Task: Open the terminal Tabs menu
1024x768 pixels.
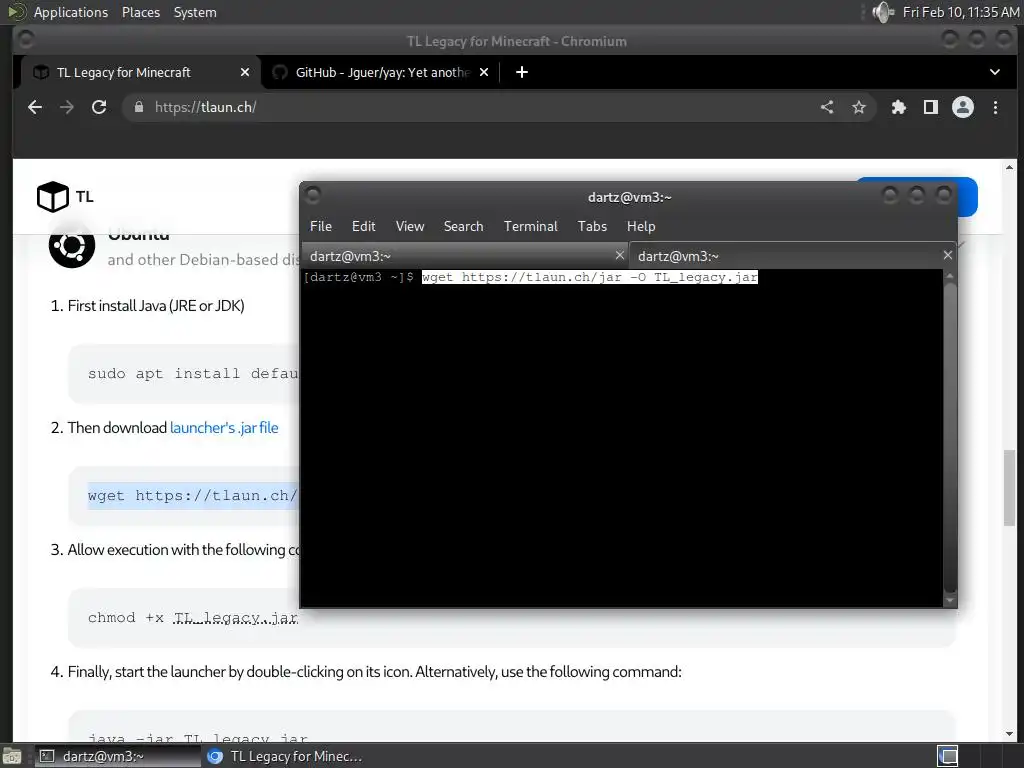Action: tap(592, 227)
